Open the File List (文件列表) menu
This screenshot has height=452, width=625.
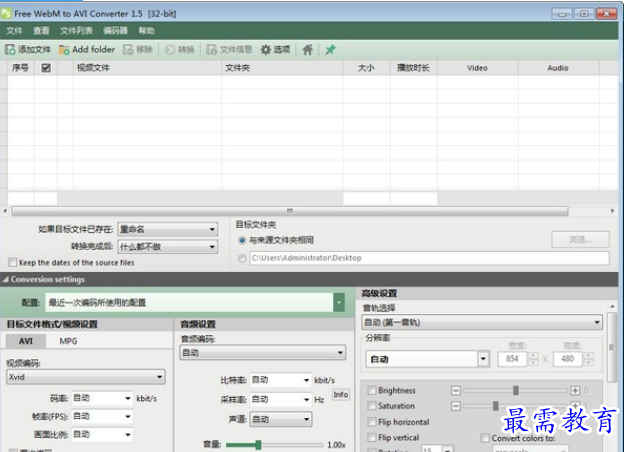click(76, 31)
